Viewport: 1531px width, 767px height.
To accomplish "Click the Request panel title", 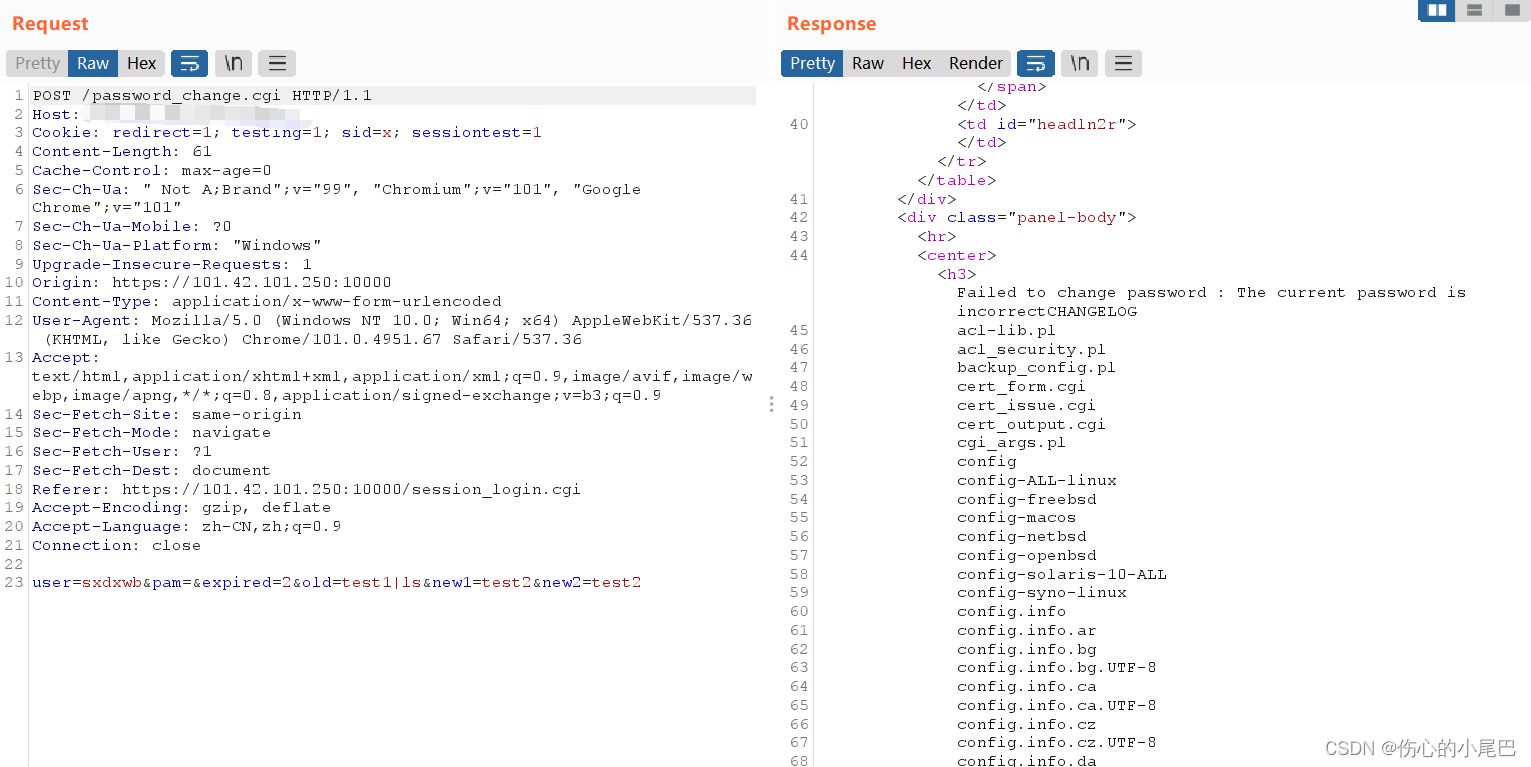I will pos(50,24).
